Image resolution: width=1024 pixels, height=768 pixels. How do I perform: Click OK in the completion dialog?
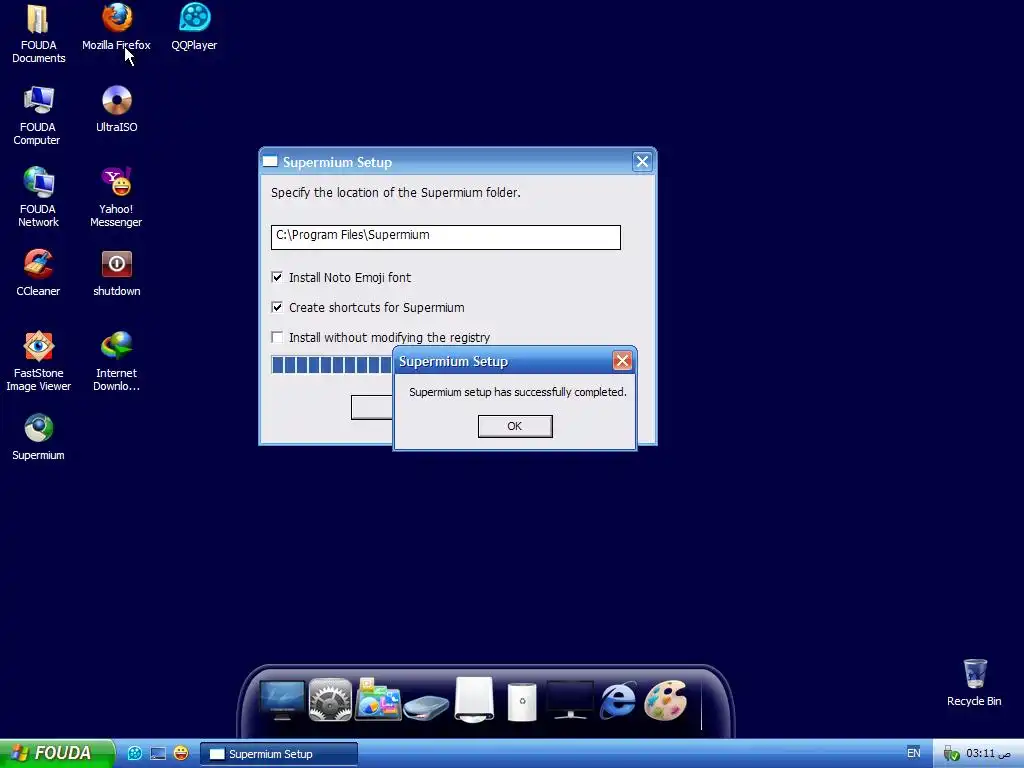(x=515, y=426)
